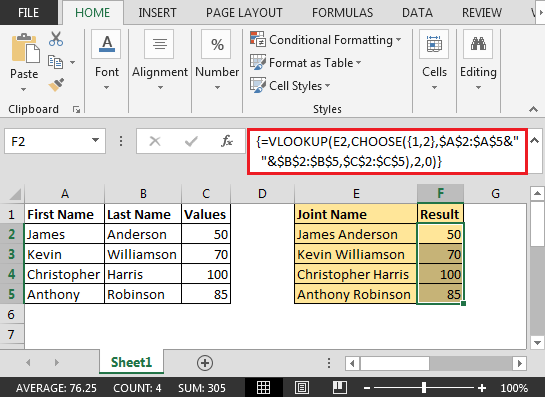The image size is (545, 397).
Task: Switch to Page Break Preview icon
Action: 340,387
